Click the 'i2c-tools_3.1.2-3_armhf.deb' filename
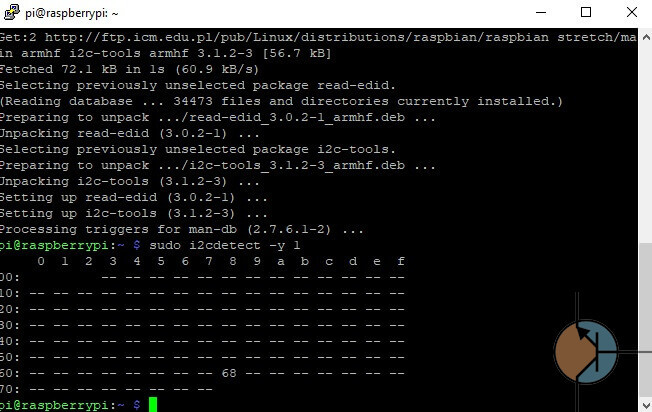 297,165
